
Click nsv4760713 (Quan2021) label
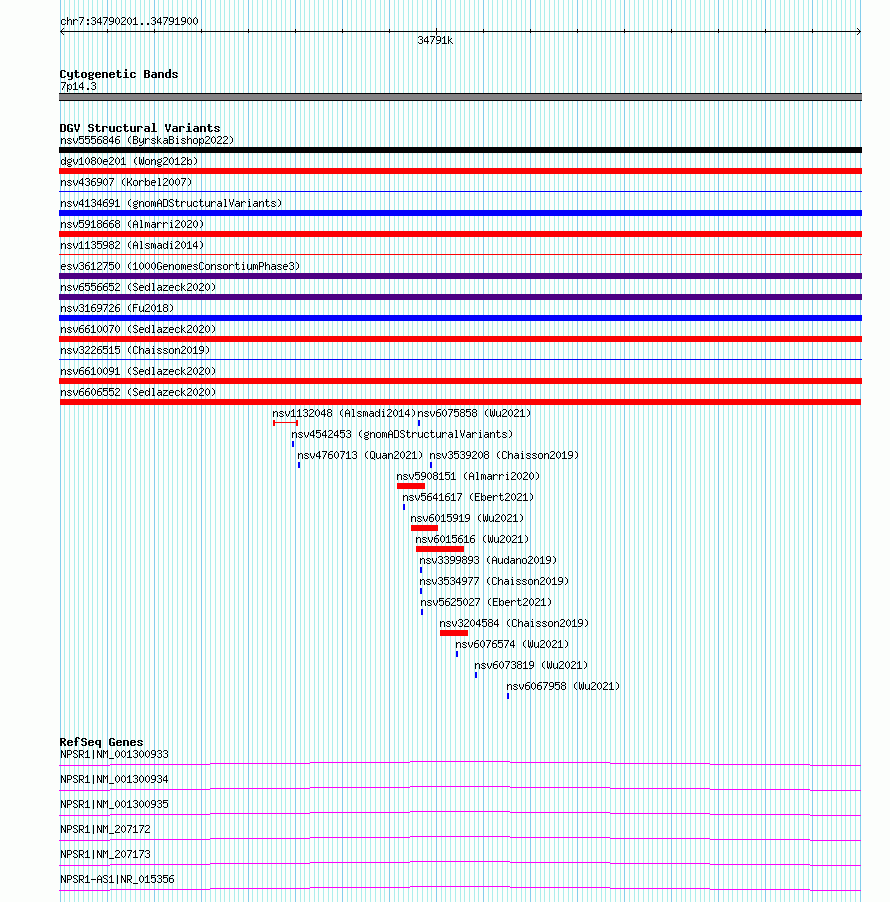[360, 456]
